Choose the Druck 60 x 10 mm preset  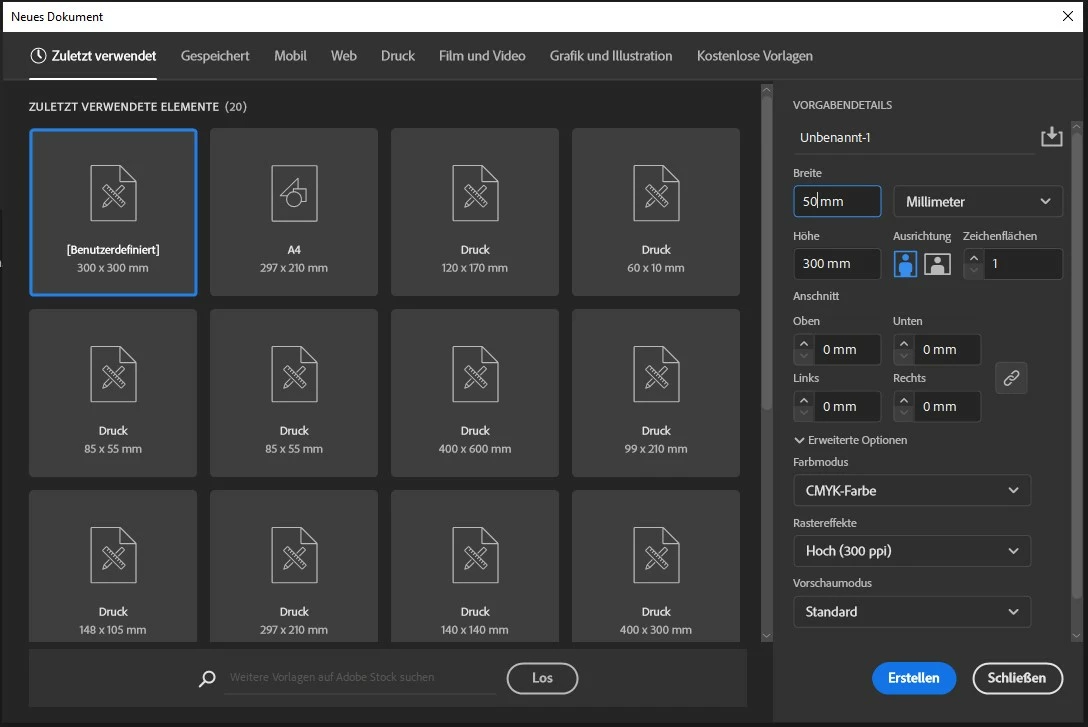656,212
